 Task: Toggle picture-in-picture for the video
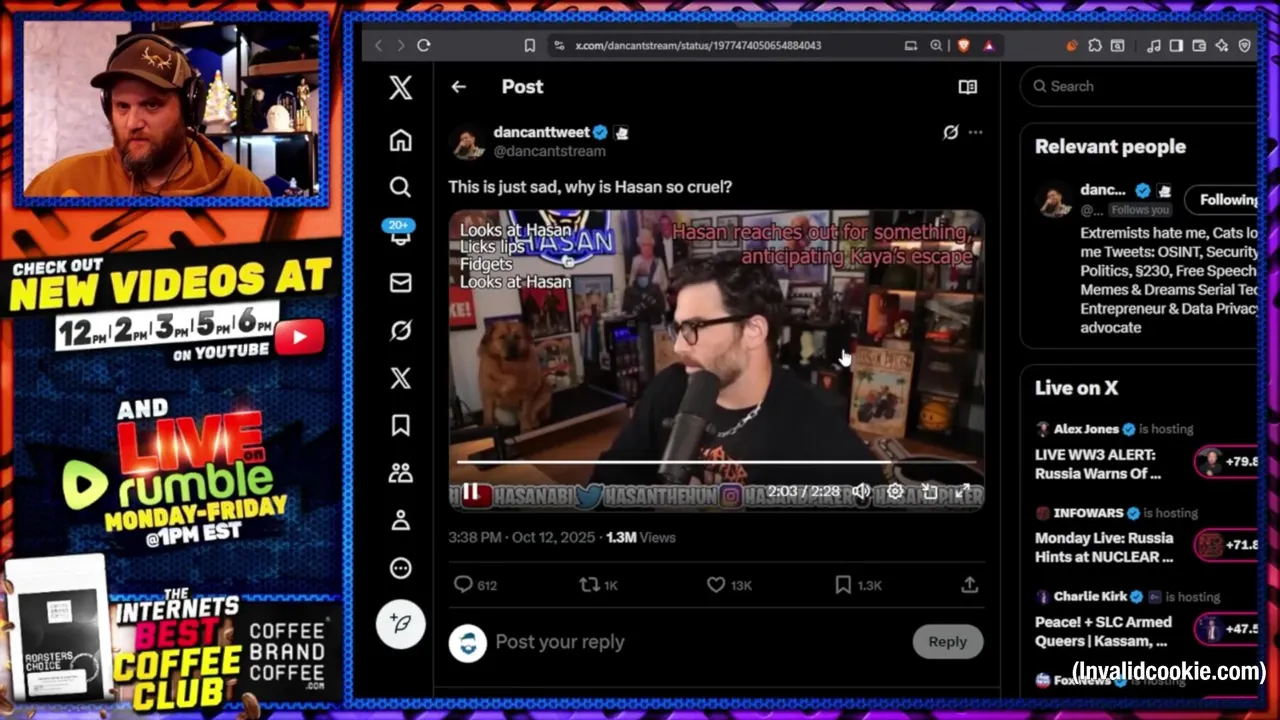930,491
